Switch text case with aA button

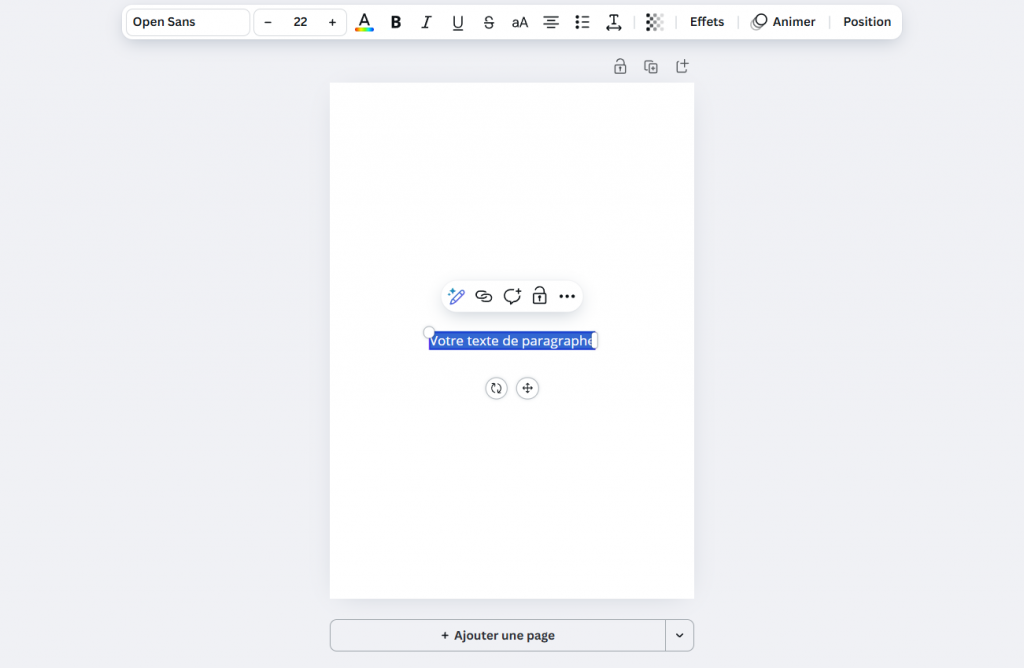pyautogui.click(x=520, y=22)
